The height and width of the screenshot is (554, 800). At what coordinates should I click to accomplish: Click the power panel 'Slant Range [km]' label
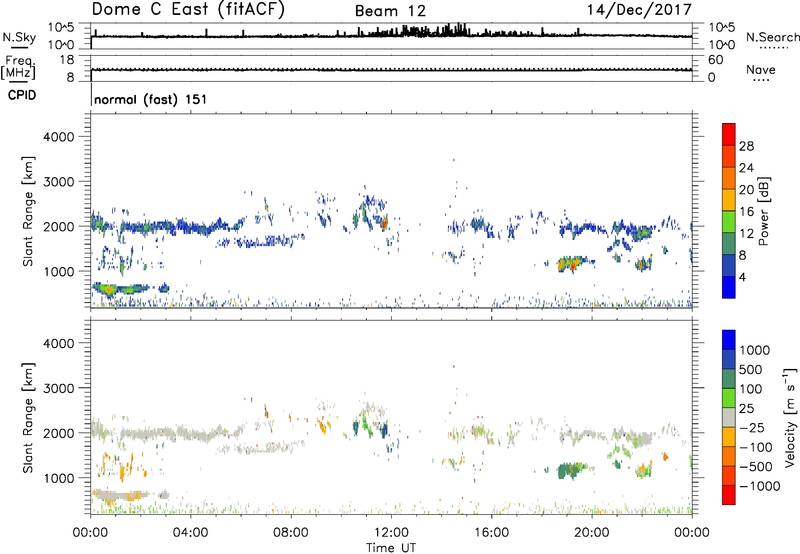click(x=29, y=211)
